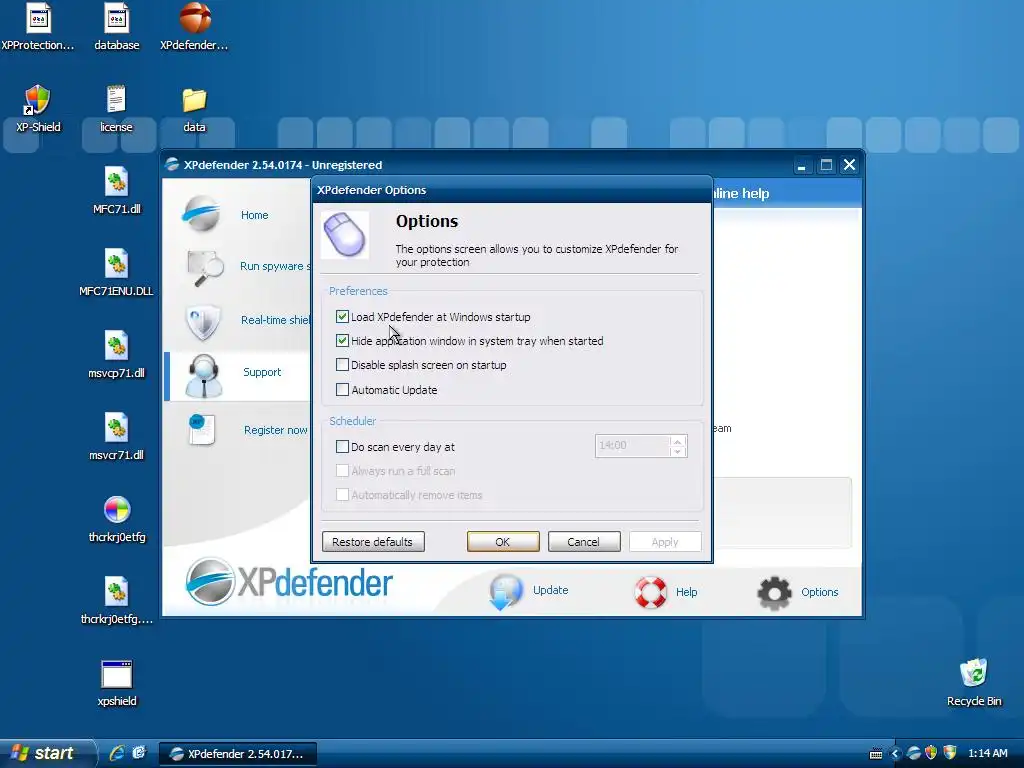
Task: Click the Update label in bottom bar
Action: [551, 590]
